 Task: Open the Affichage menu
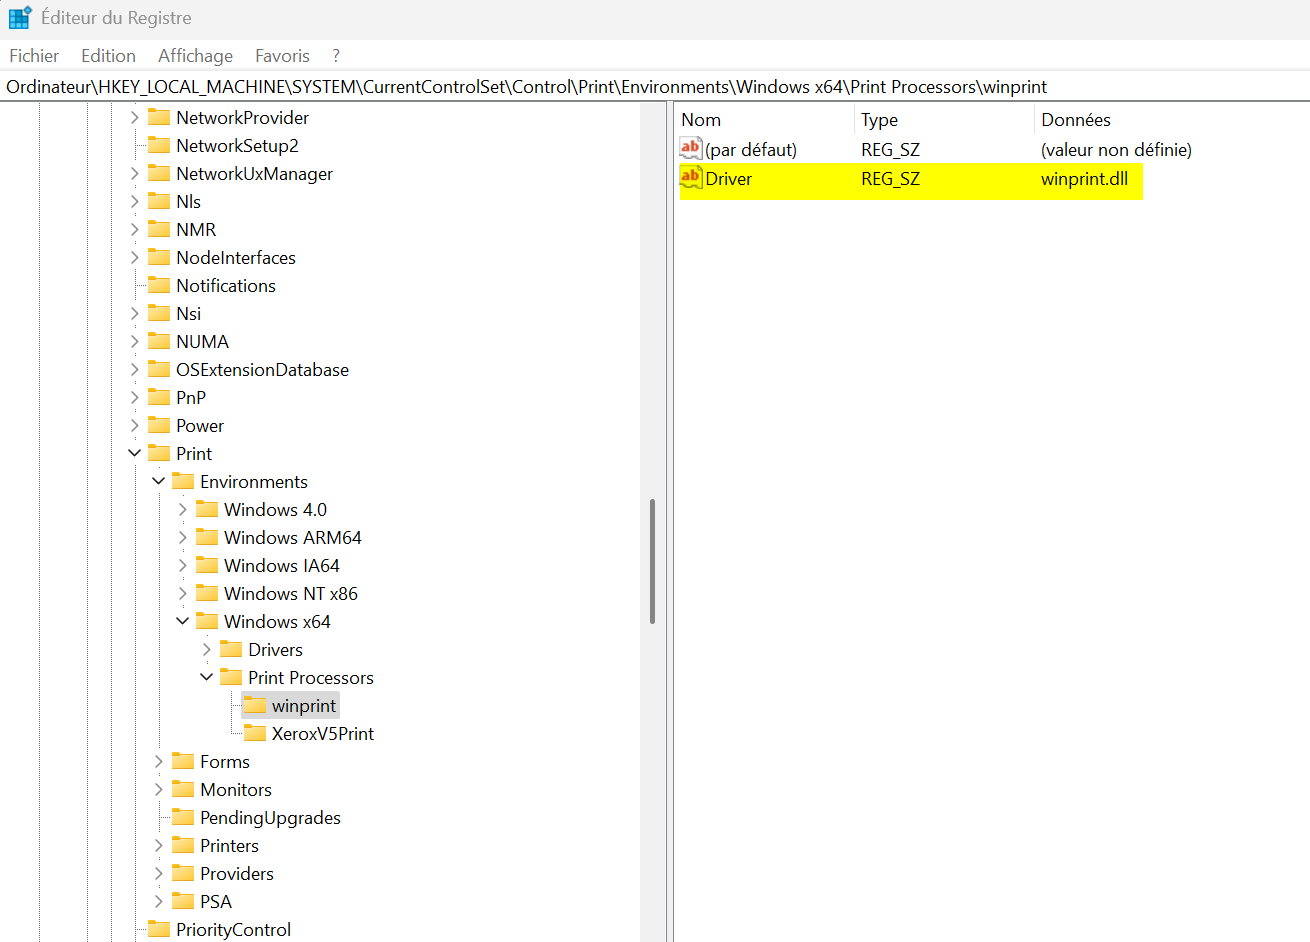[195, 56]
